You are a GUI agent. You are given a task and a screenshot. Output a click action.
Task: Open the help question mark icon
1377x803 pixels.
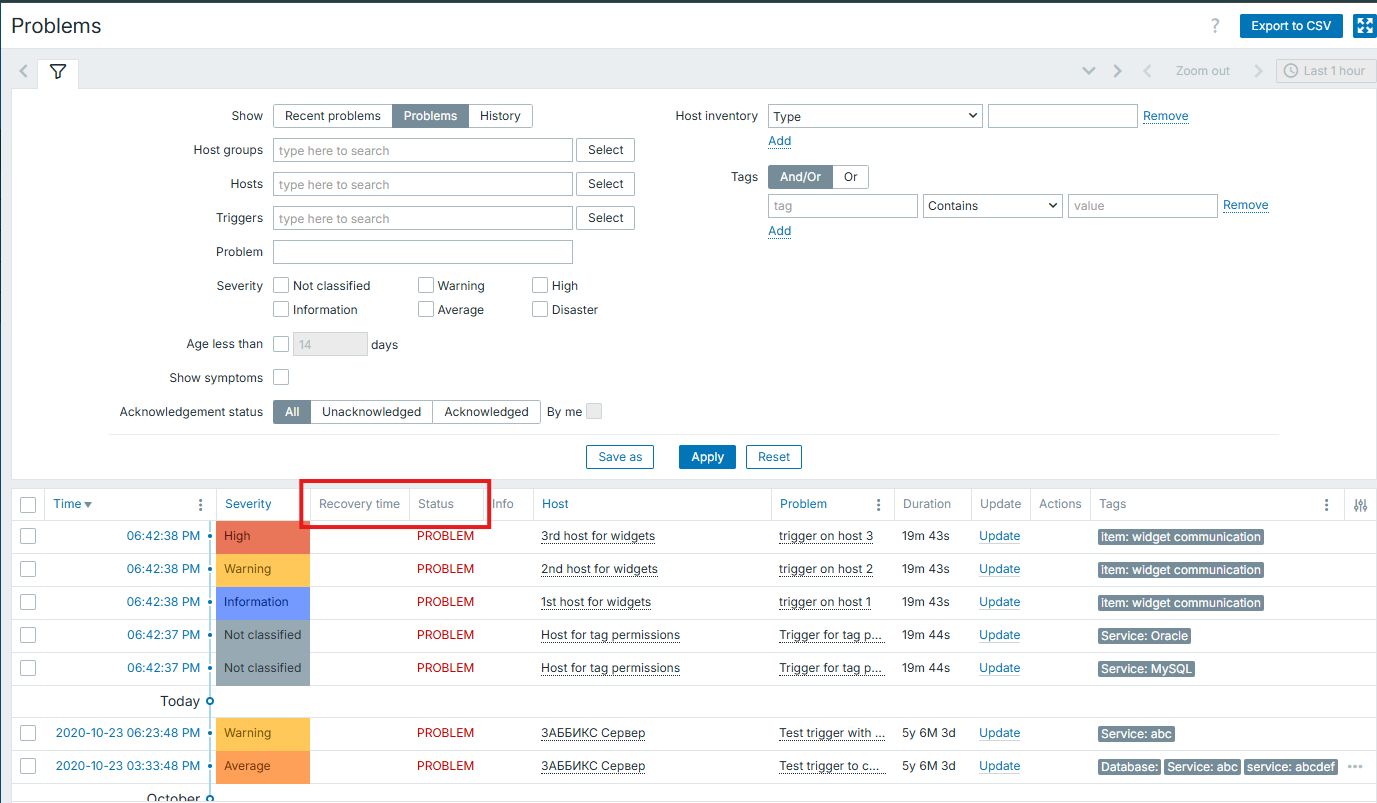1215,26
